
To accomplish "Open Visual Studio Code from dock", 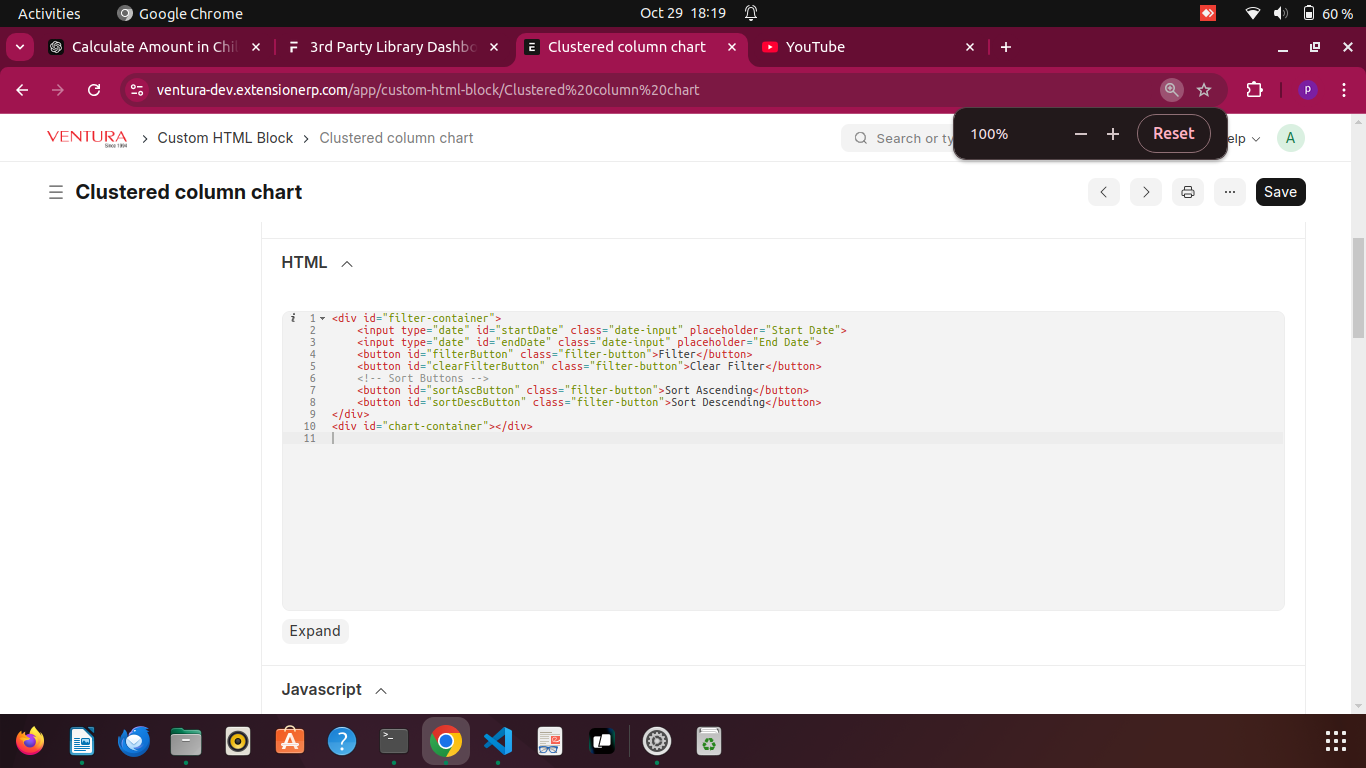I will click(498, 741).
